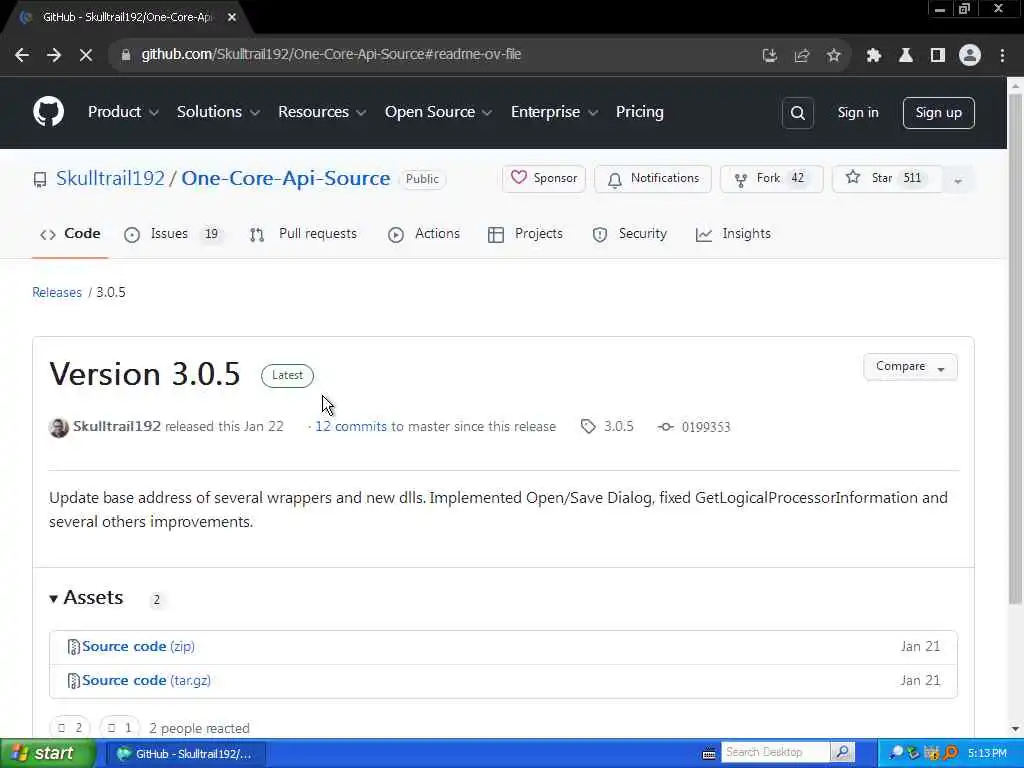
Task: Open GitHub search with the magnifier icon
Action: [x=797, y=113]
